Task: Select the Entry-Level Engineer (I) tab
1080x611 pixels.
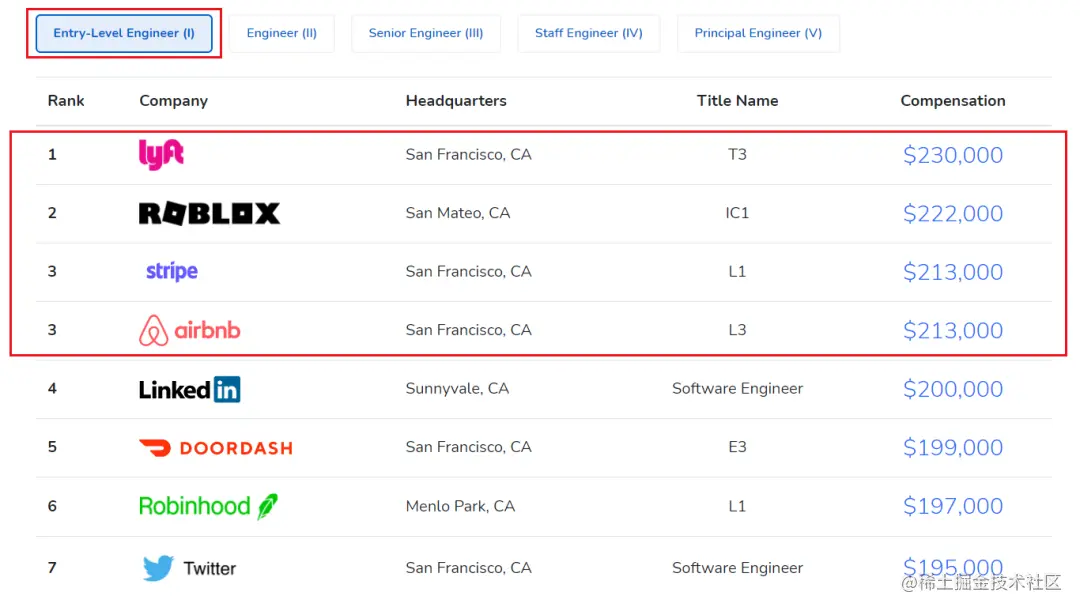Action: click(124, 33)
